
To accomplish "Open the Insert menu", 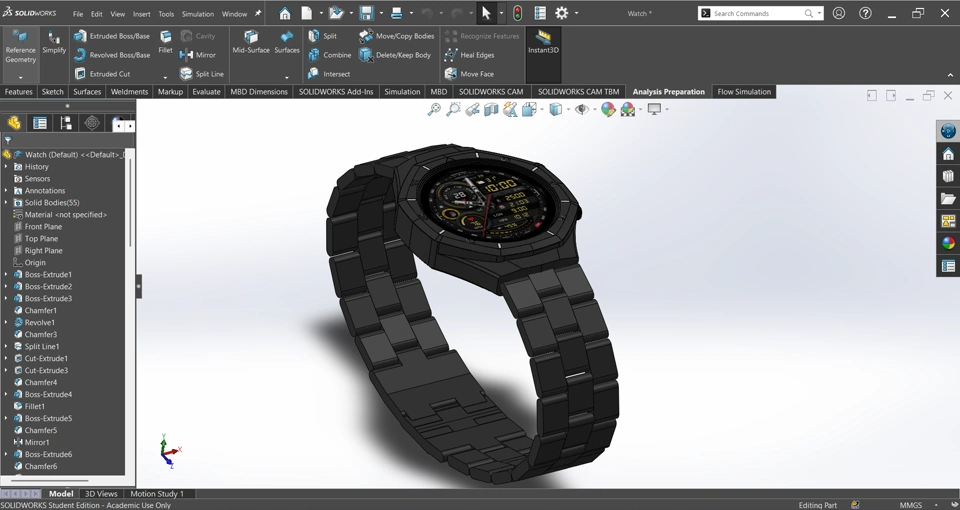I will coord(141,13).
